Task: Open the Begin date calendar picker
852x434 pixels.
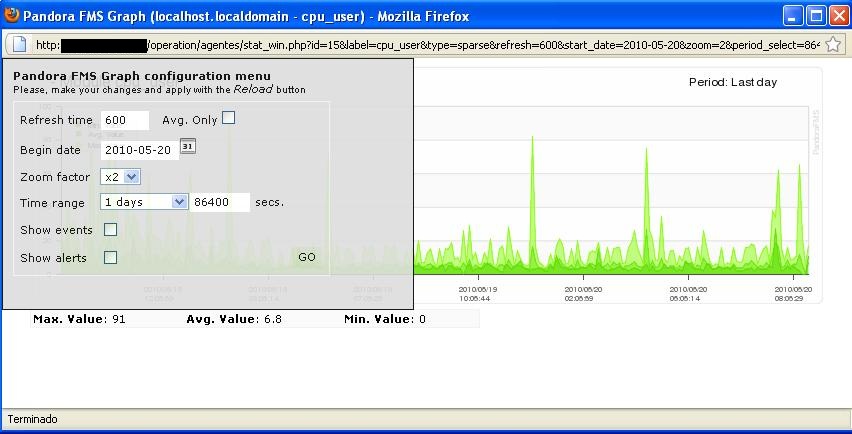Action: click(187, 147)
